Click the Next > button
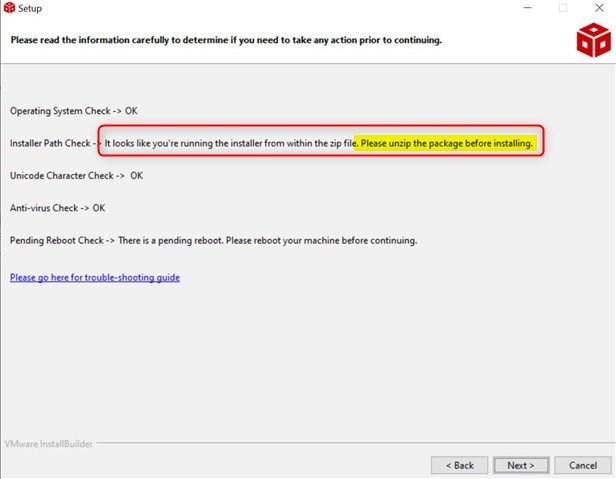This screenshot has height=479, width=616. [x=521, y=465]
